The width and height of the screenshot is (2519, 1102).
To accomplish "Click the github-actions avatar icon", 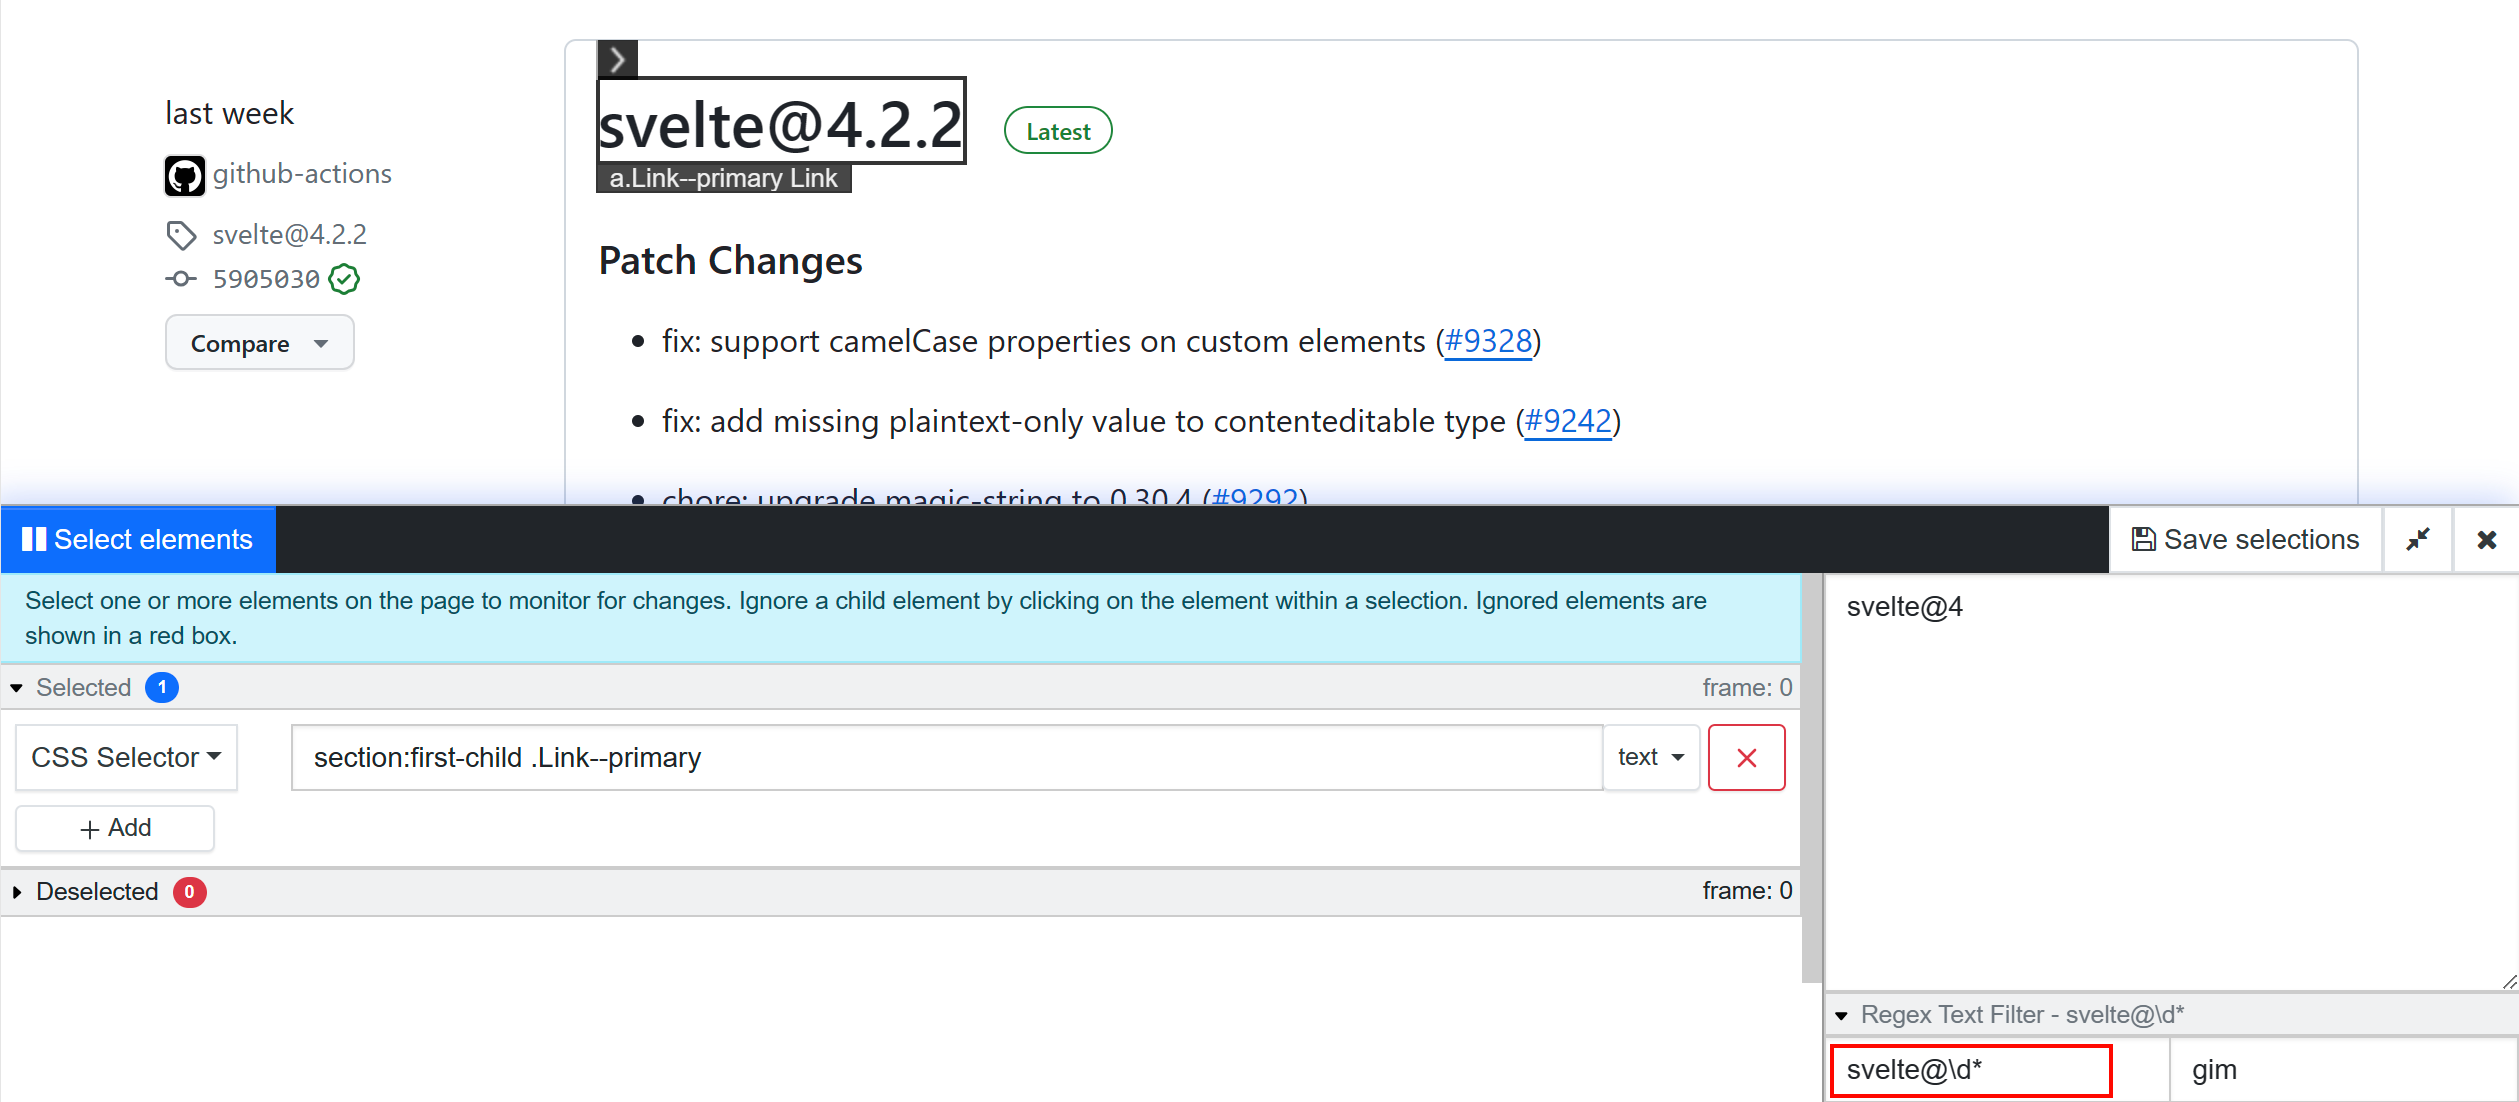I will pyautogui.click(x=185, y=176).
